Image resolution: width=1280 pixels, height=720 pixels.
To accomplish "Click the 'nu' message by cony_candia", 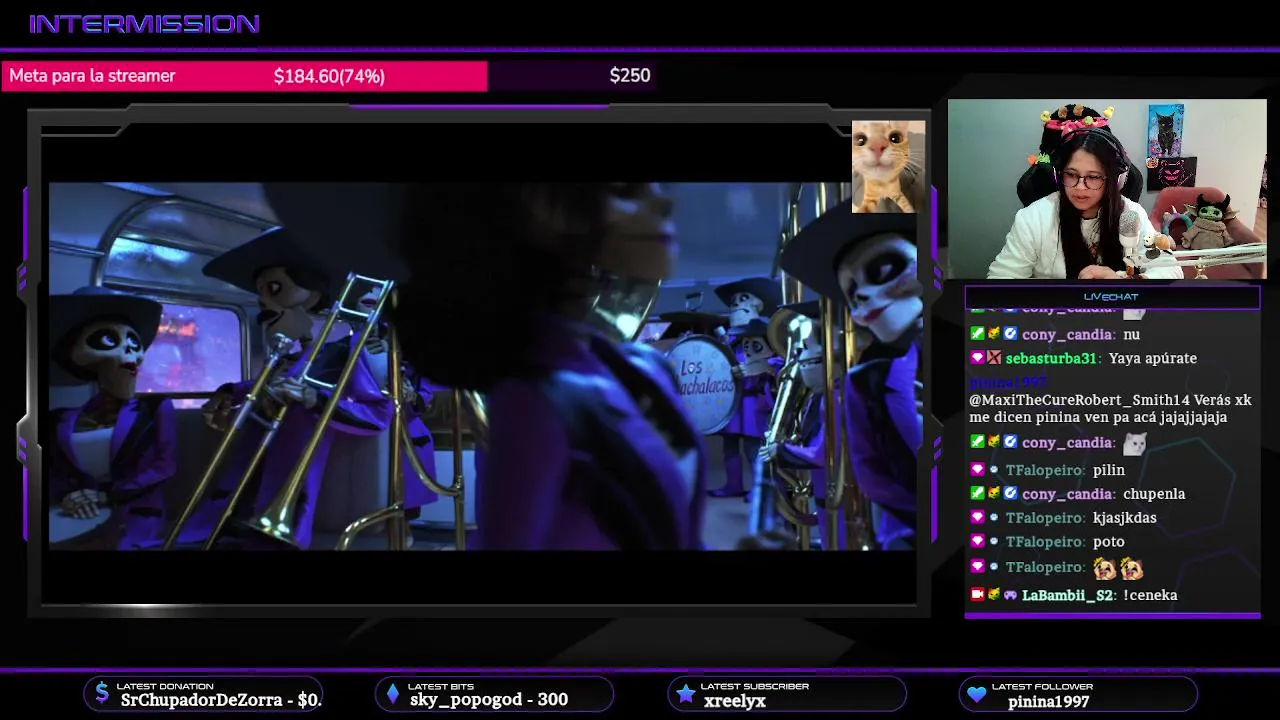I will (1131, 335).
